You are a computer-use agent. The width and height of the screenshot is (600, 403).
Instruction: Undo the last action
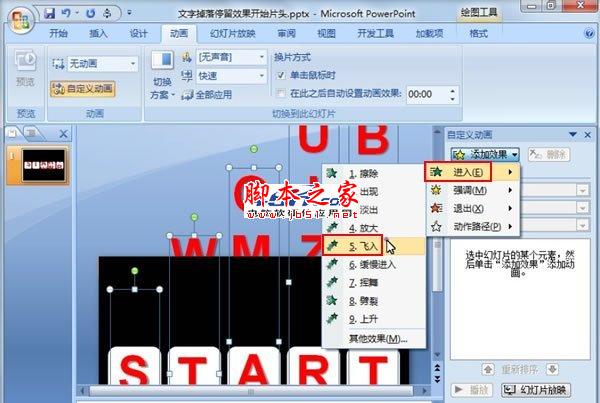click(x=66, y=13)
